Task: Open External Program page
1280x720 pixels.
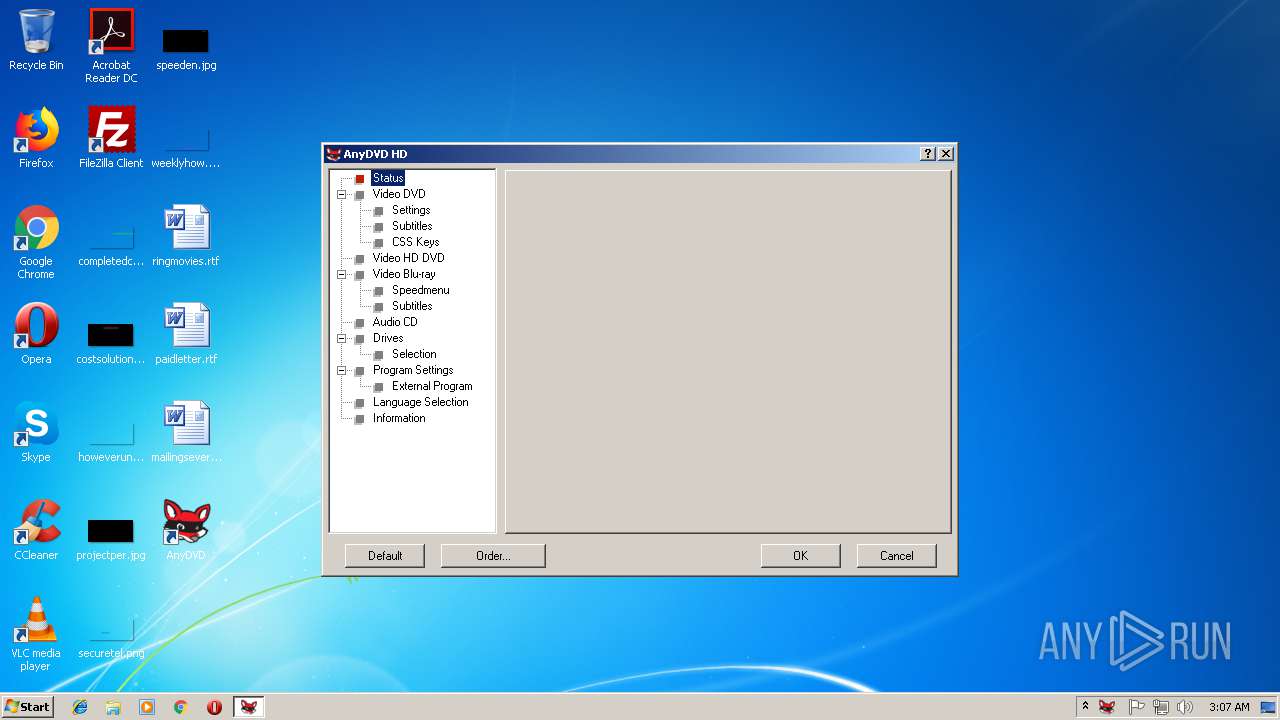Action: click(x=432, y=386)
